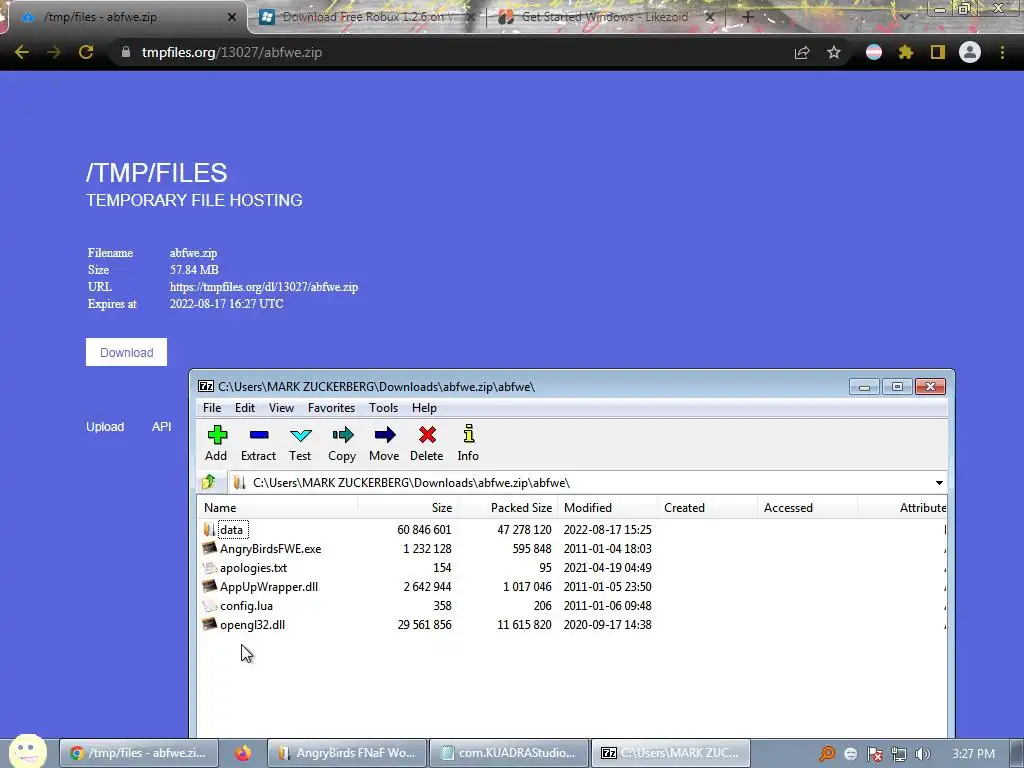Close the /tmp/files abfwe.zip tab

[x=232, y=17]
